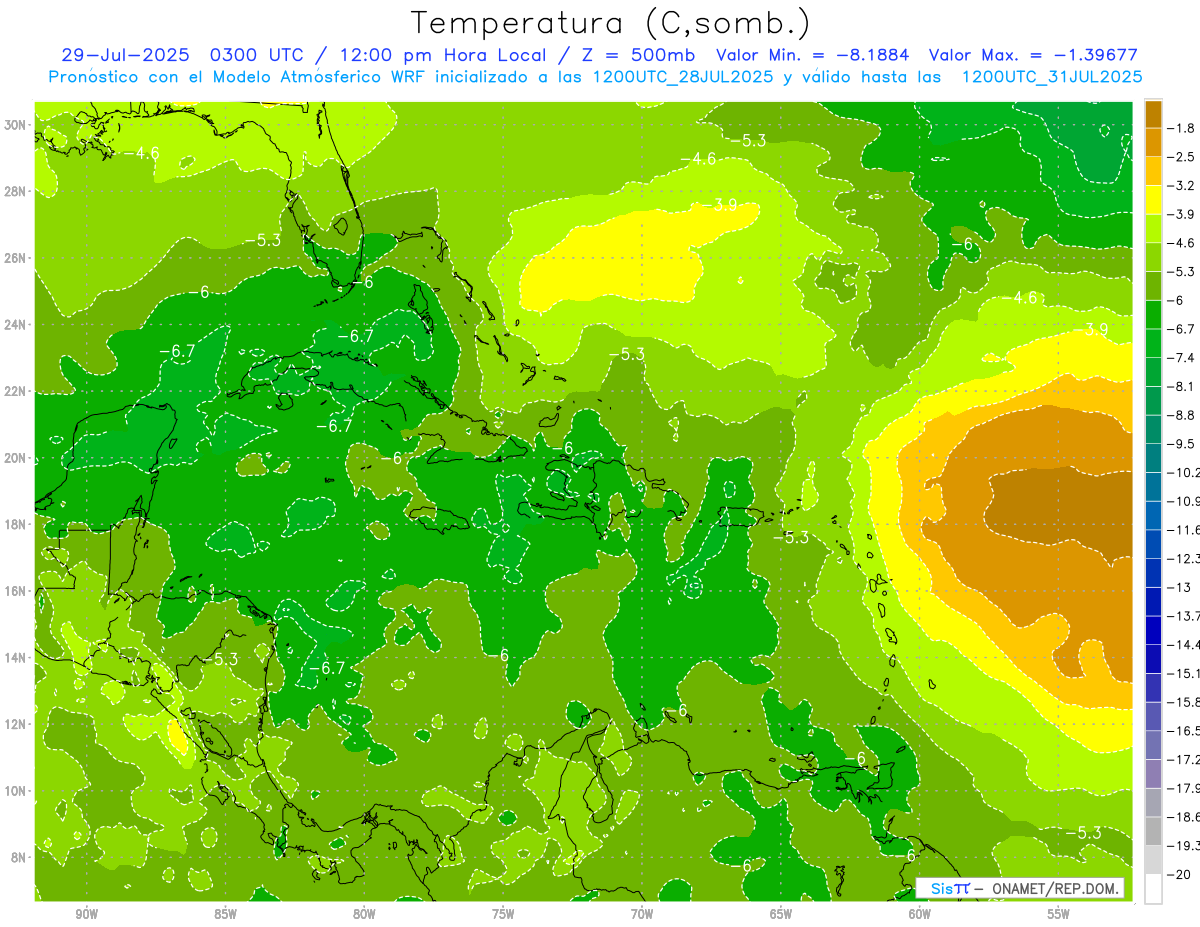Click the -3.2 label on the color legend

click(x=1182, y=185)
